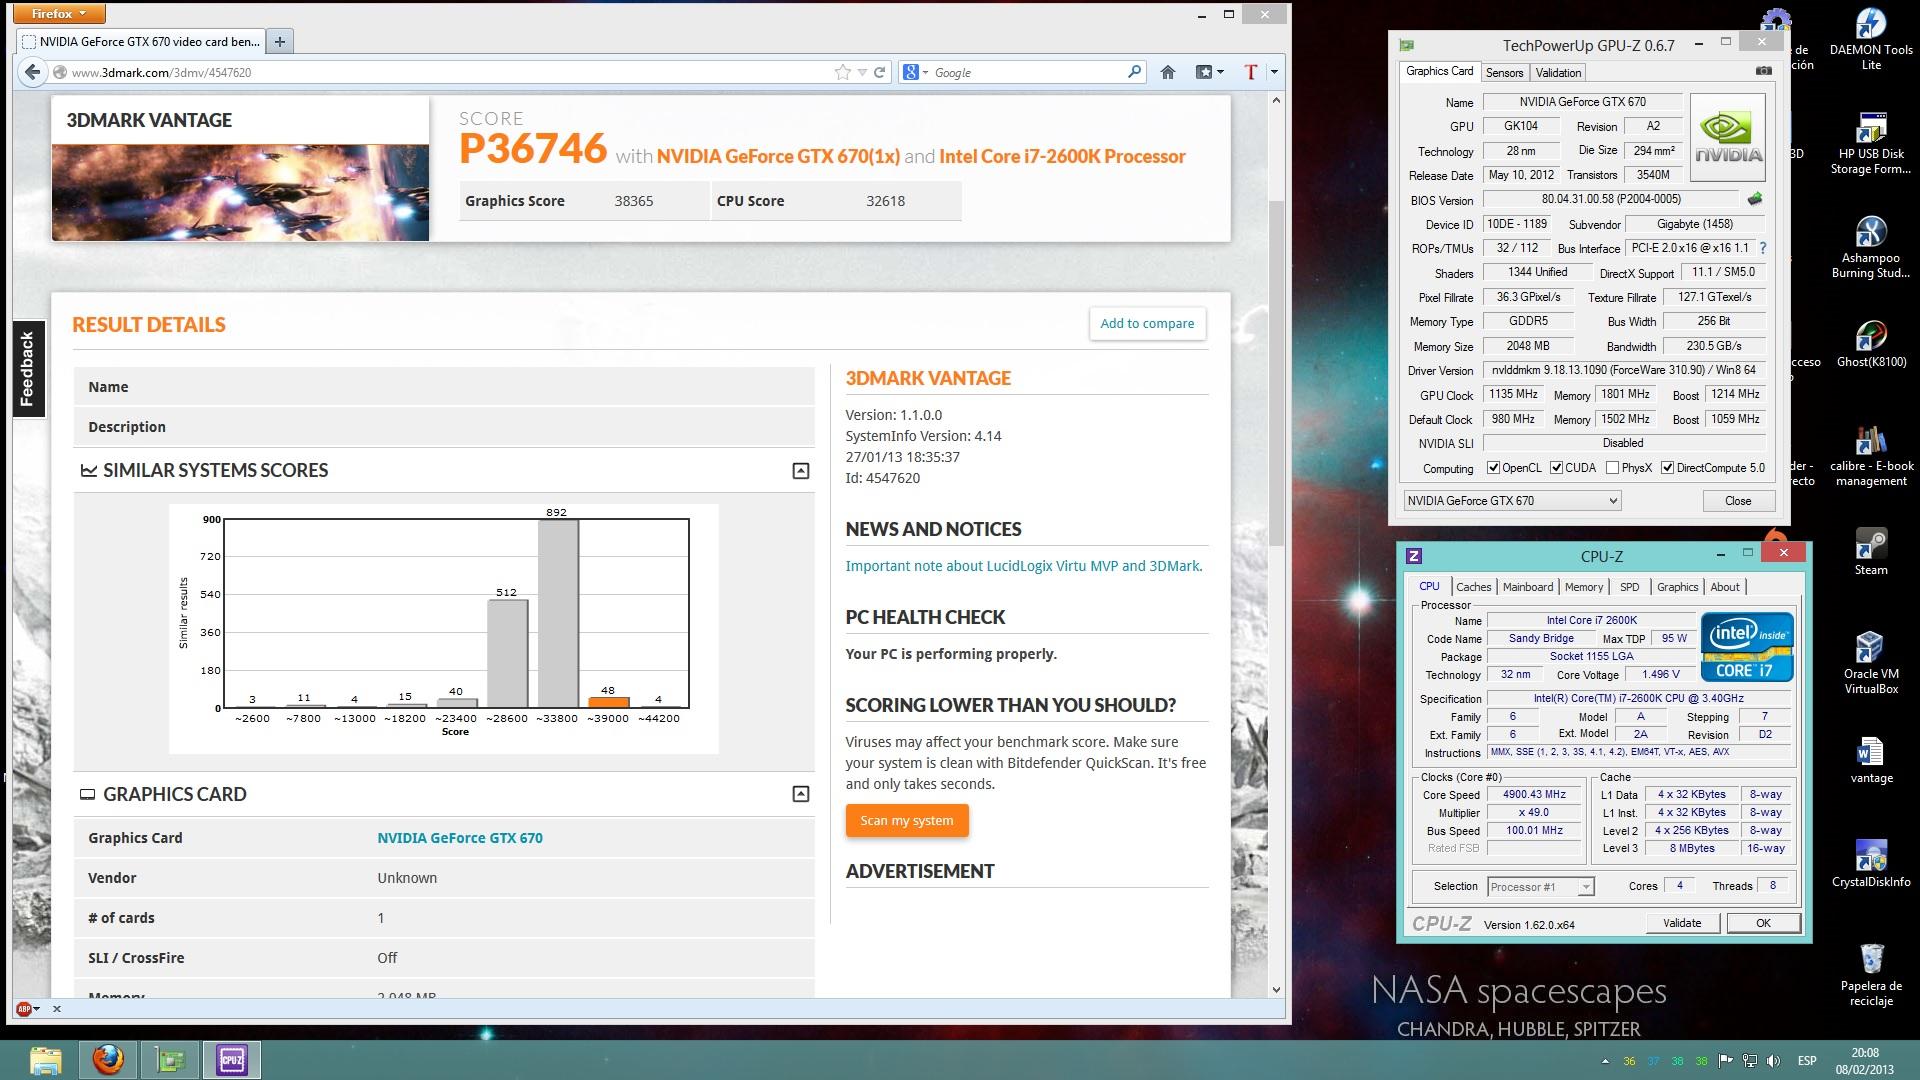Image resolution: width=1920 pixels, height=1080 pixels.
Task: Switch to the Mainboard tab in CPU-Z
Action: point(1527,587)
